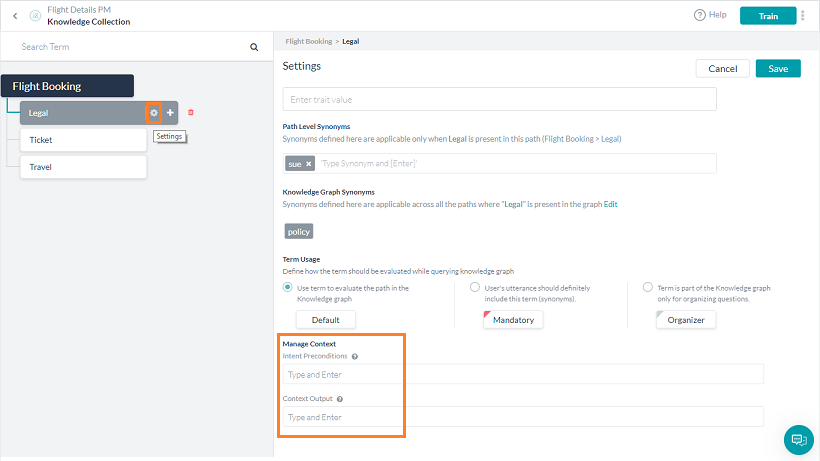Open Legal node settings gear

(x=153, y=113)
